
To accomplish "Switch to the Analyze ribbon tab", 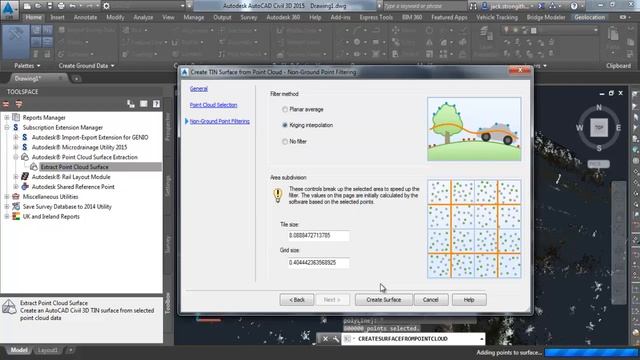I will click(143, 18).
